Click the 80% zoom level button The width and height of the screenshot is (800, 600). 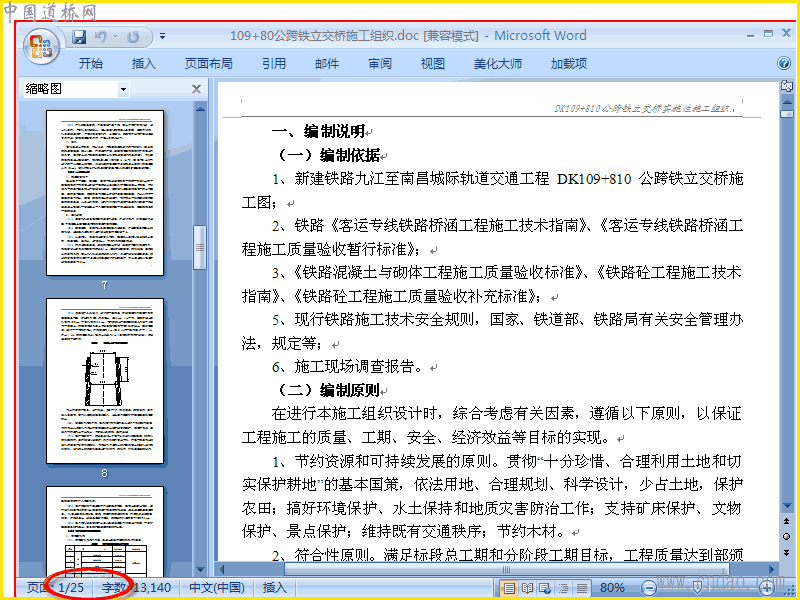coord(612,588)
